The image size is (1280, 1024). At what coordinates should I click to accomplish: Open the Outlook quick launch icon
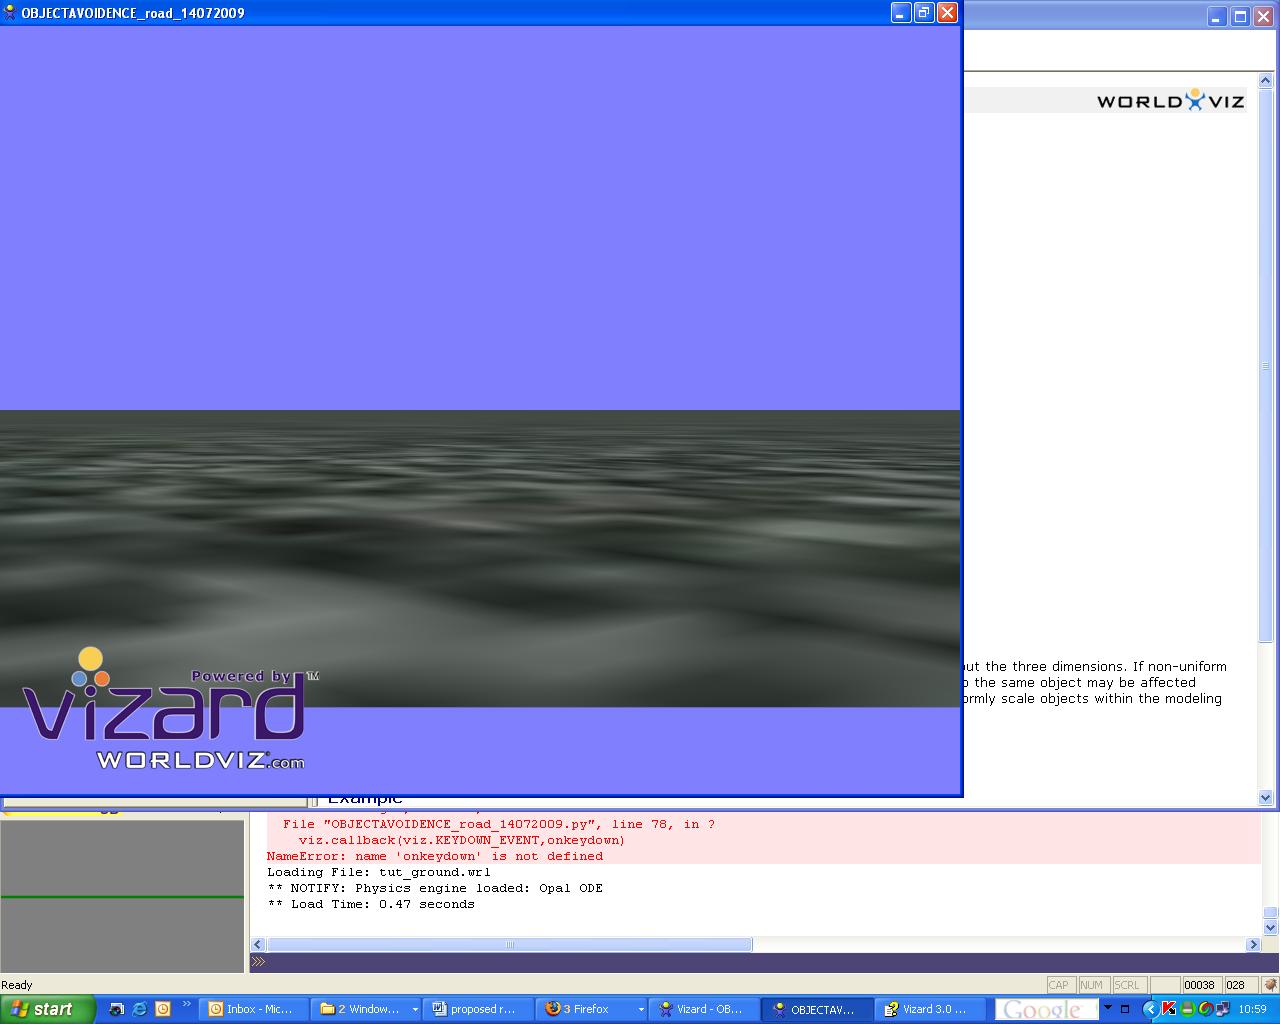tap(163, 1009)
